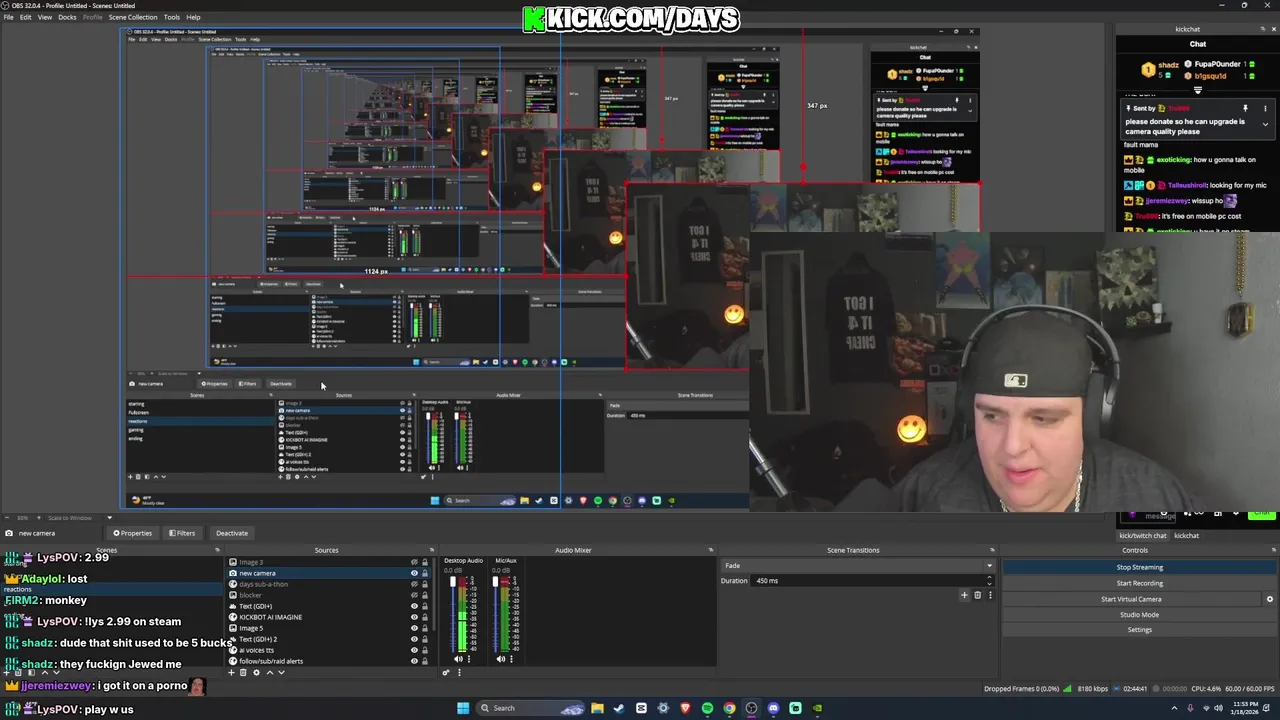Show hidden system tray icons chevron

(1174, 708)
